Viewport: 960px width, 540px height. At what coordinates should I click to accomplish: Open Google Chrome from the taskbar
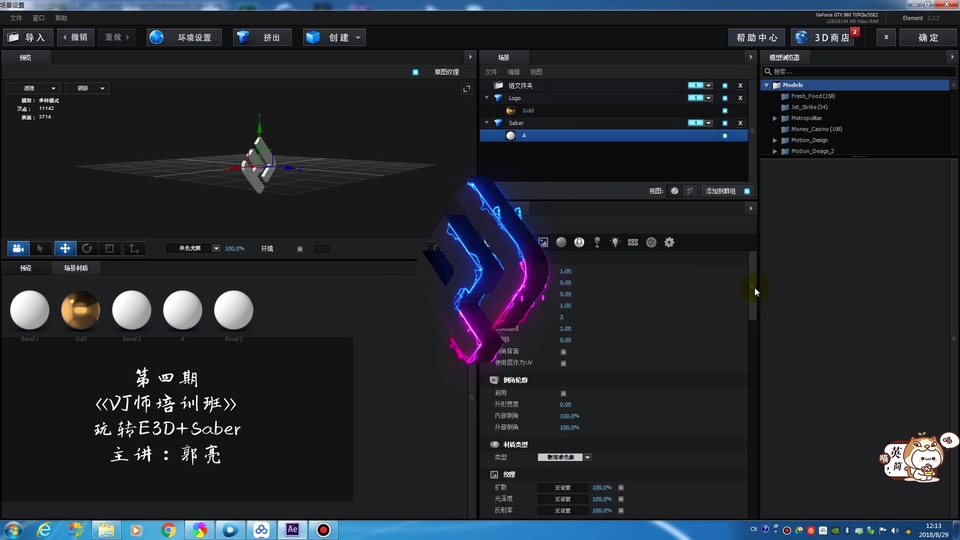[x=168, y=530]
